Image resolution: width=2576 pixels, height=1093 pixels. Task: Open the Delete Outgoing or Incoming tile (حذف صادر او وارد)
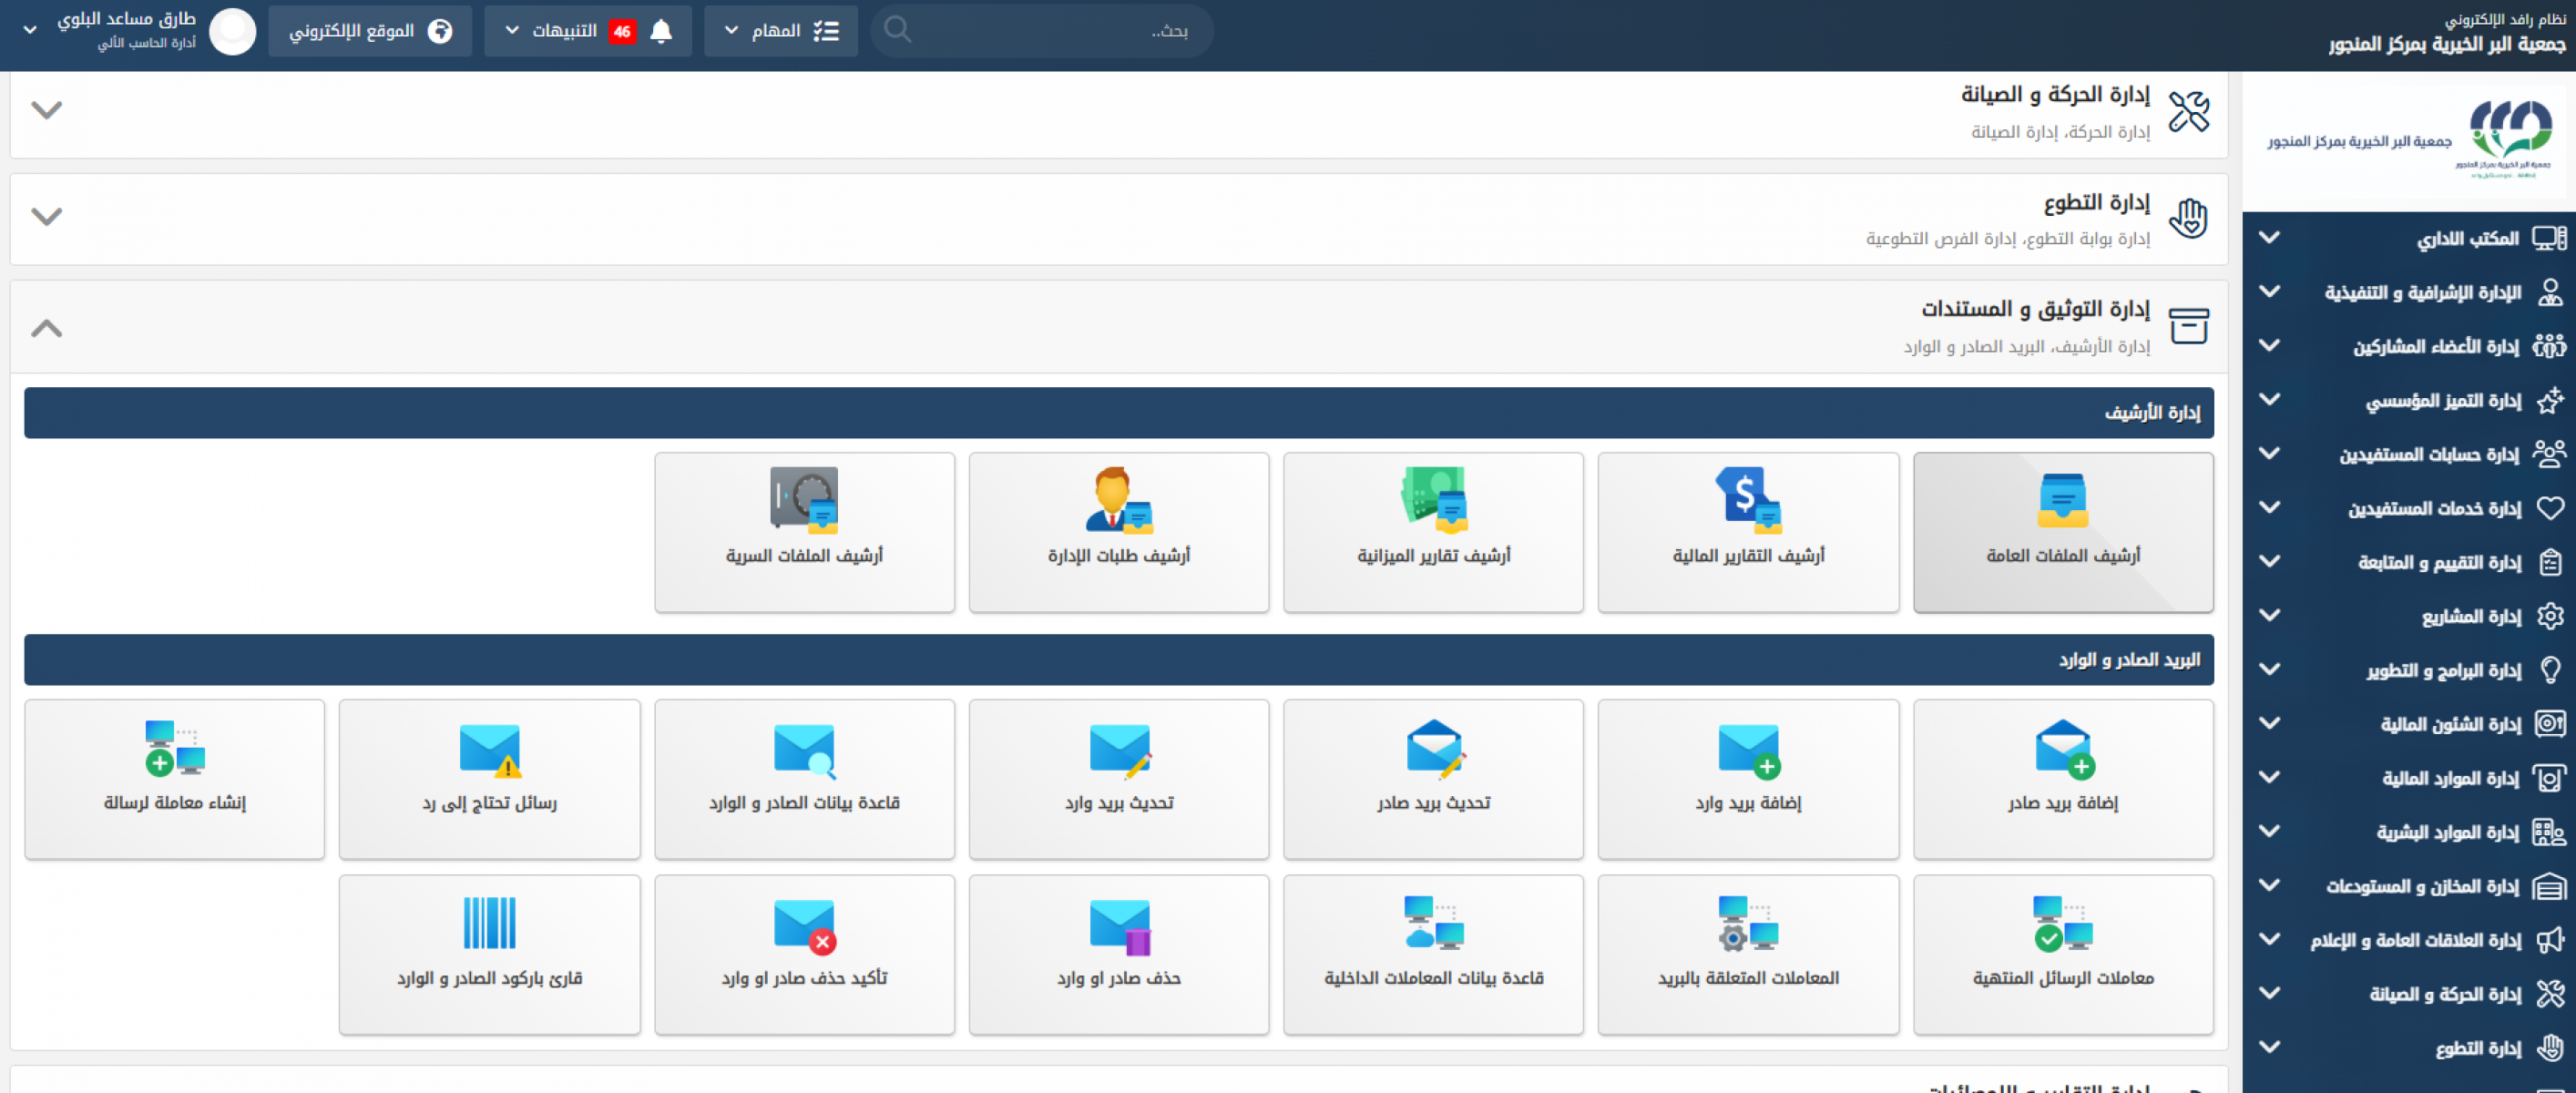1118,954
